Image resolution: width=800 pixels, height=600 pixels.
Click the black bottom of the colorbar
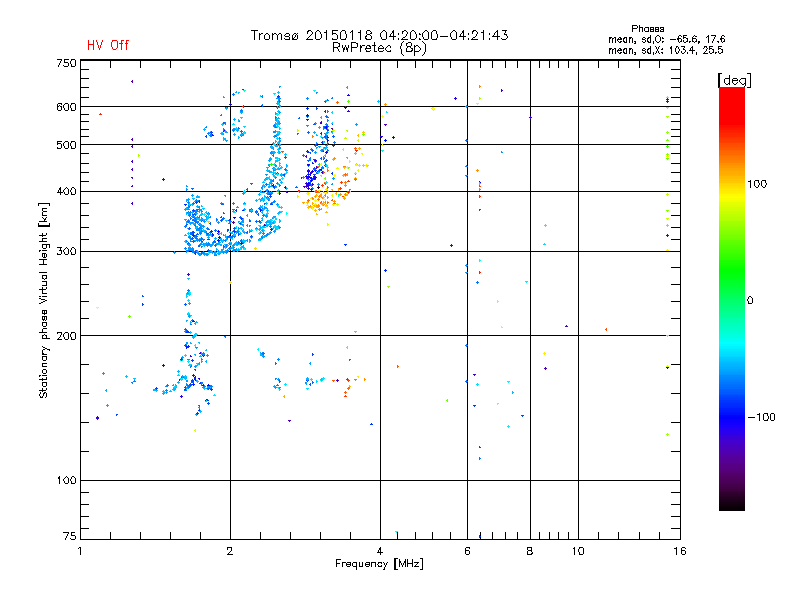point(732,503)
